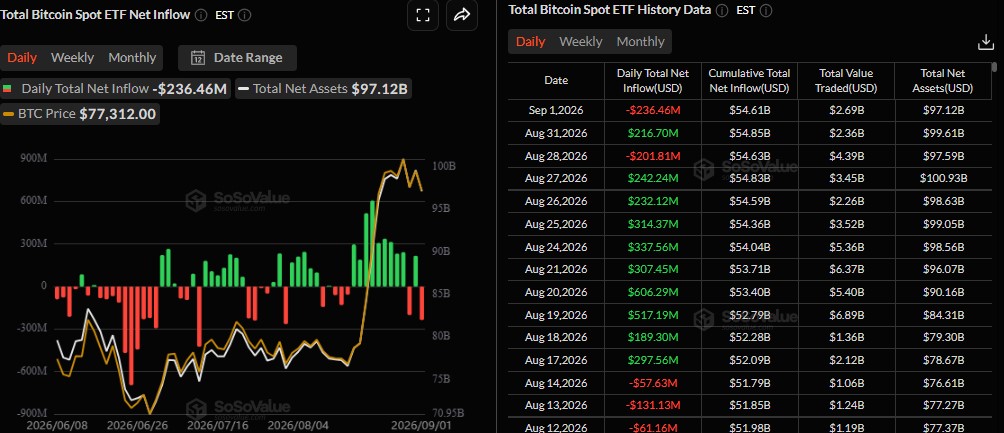Viewport: 1004px width, 433px height.
Task: Click the $606.29M inflow value
Action: coord(652,292)
